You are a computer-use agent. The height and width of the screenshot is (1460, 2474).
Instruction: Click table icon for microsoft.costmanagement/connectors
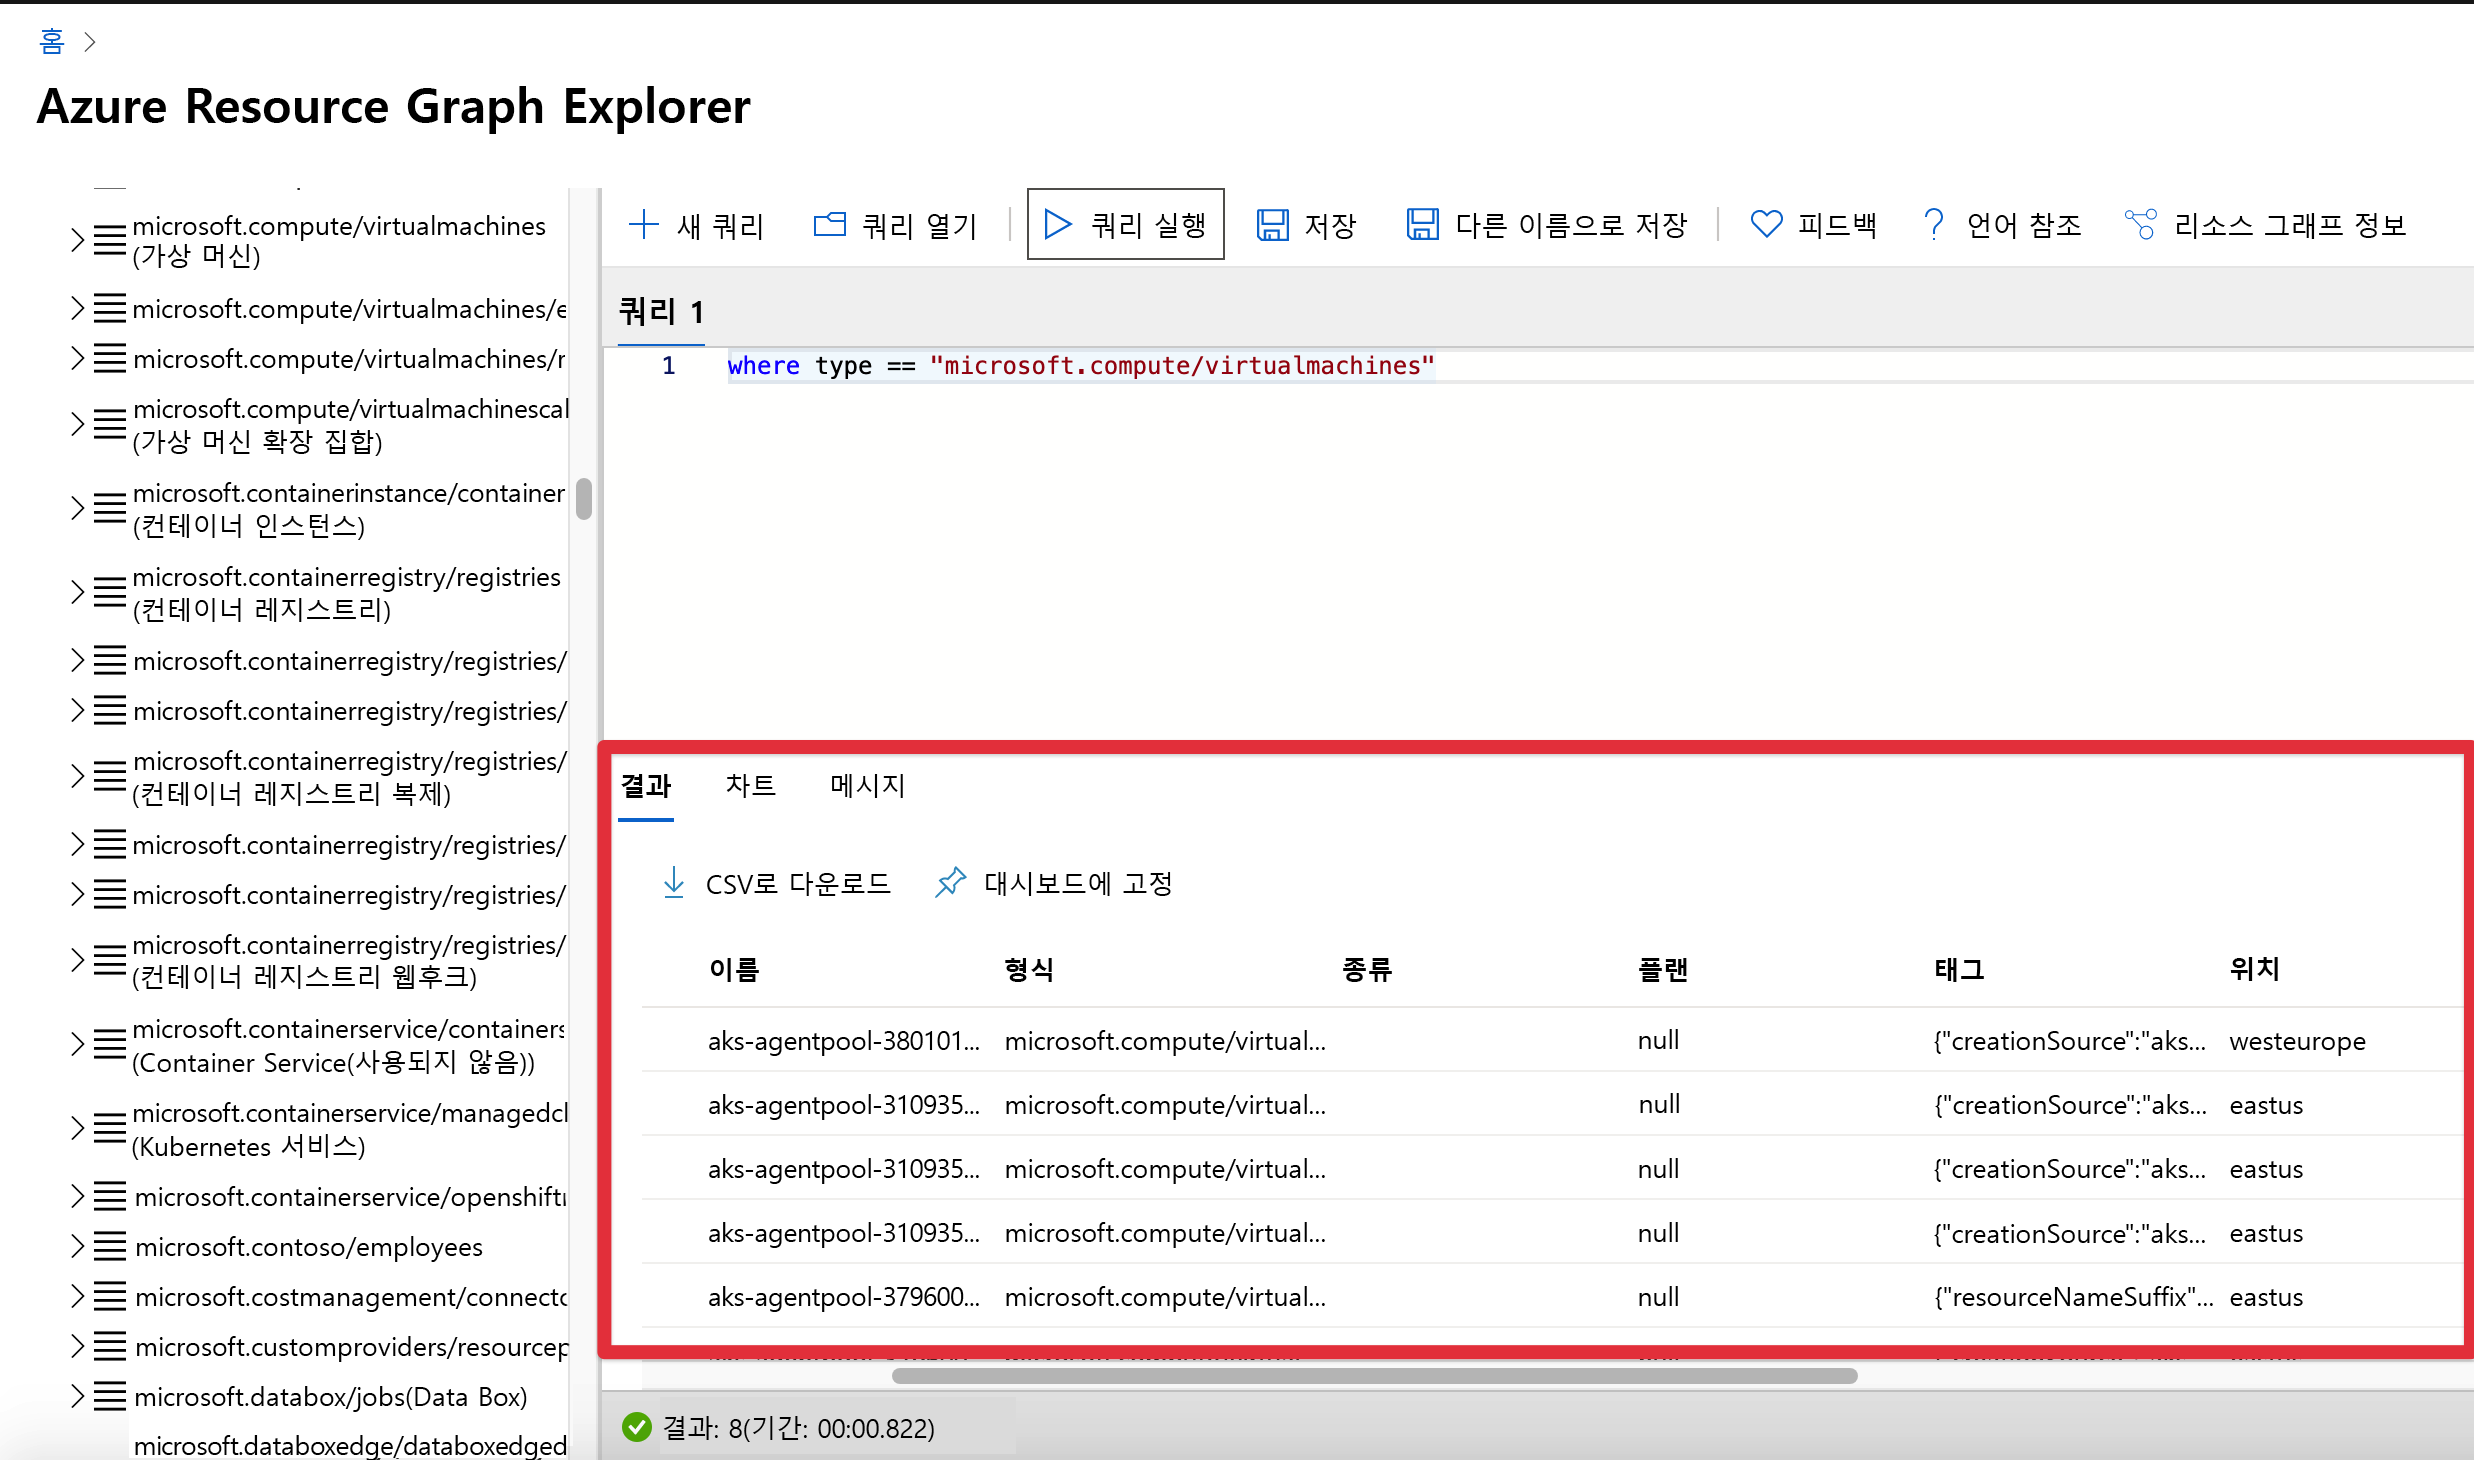(110, 1296)
